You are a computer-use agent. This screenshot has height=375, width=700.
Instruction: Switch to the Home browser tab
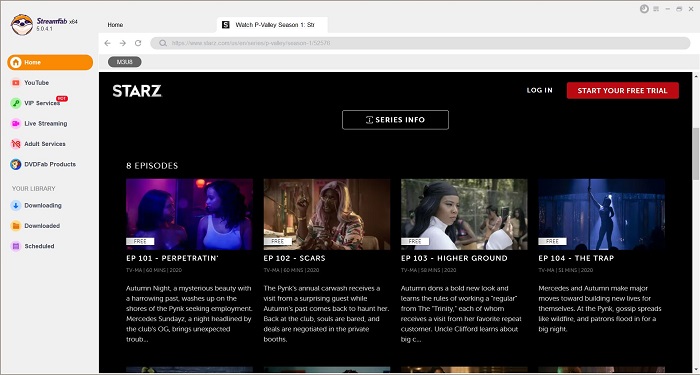pos(115,25)
